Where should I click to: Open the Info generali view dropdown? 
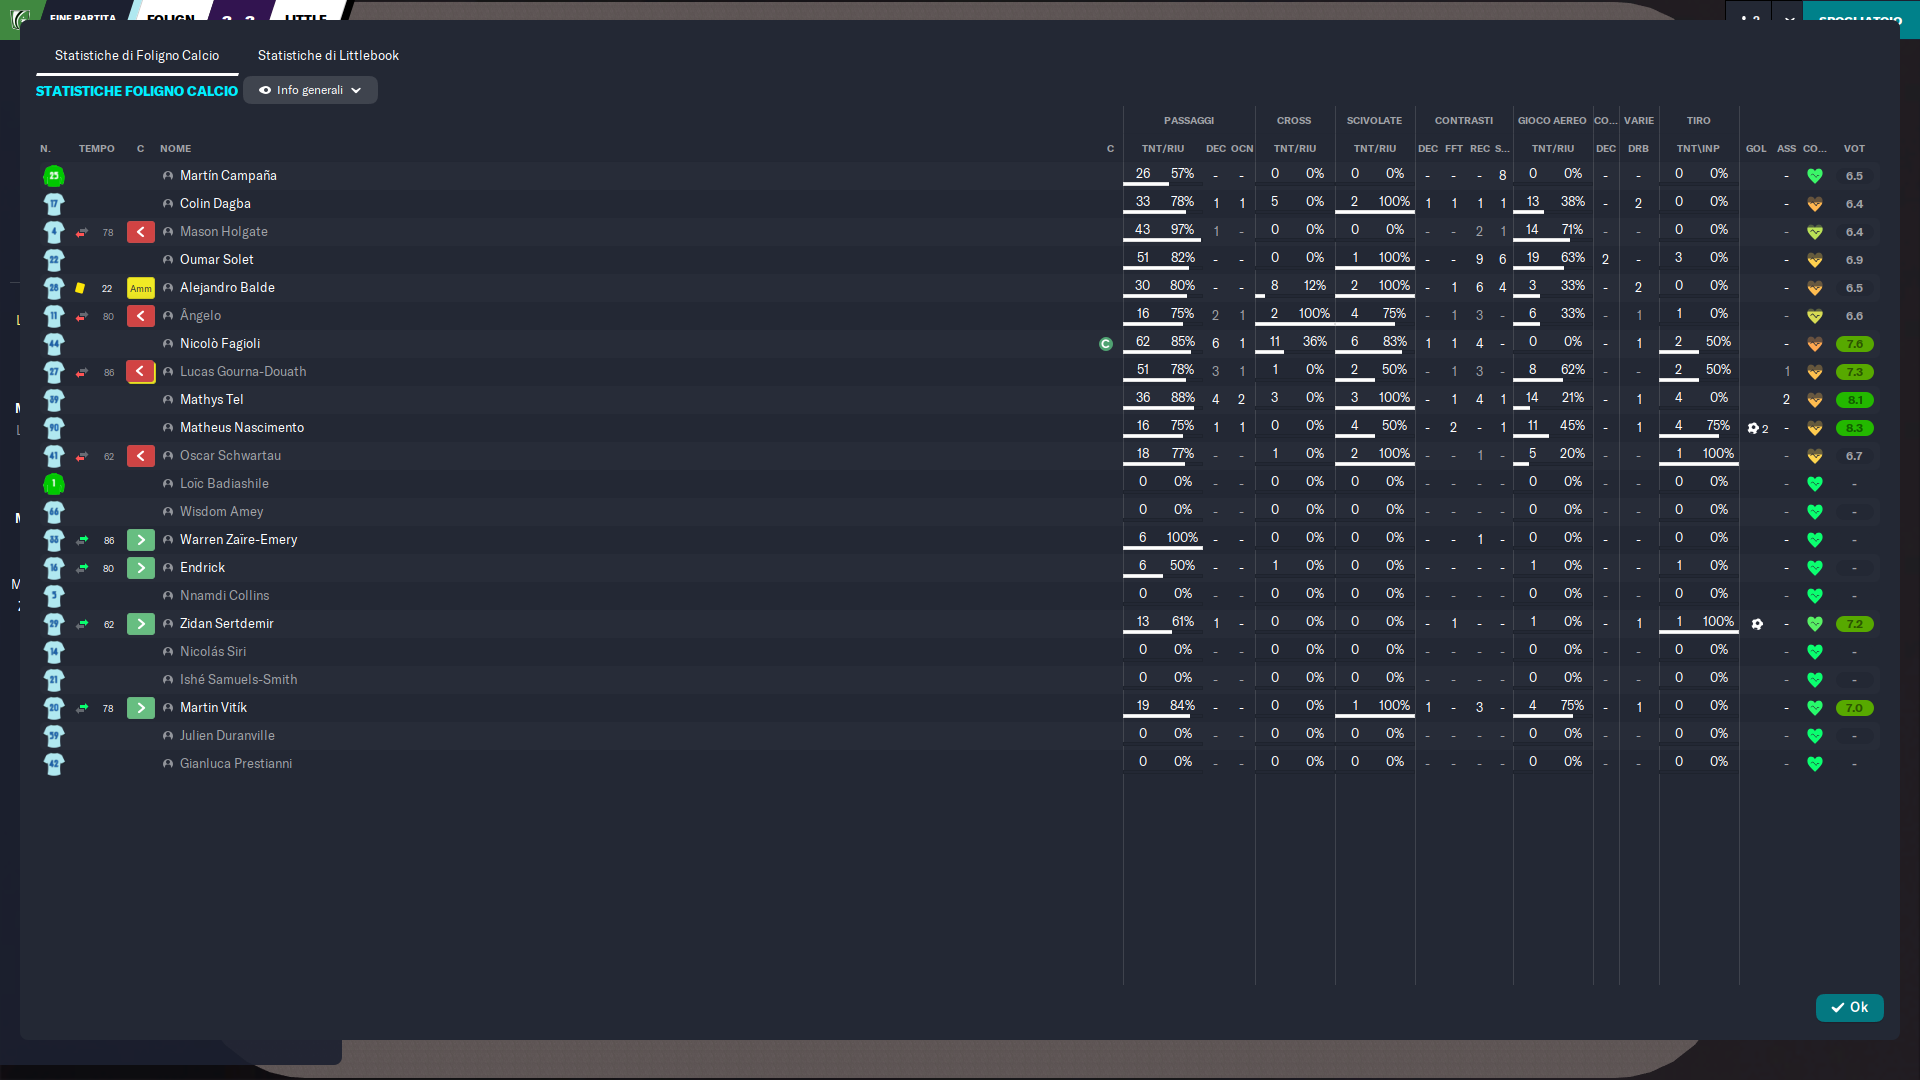[310, 90]
